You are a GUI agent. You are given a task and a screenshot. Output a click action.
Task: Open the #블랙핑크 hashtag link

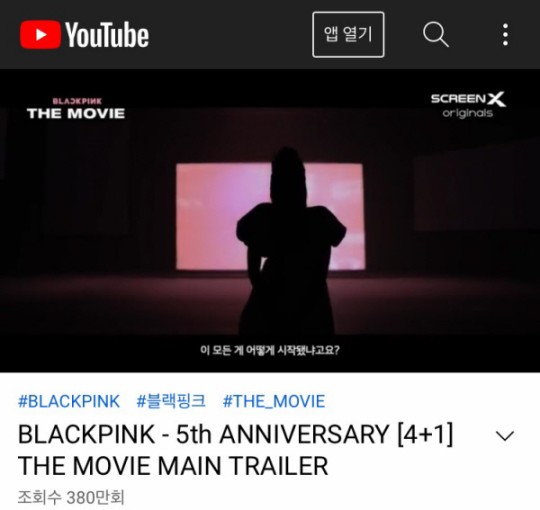click(171, 401)
